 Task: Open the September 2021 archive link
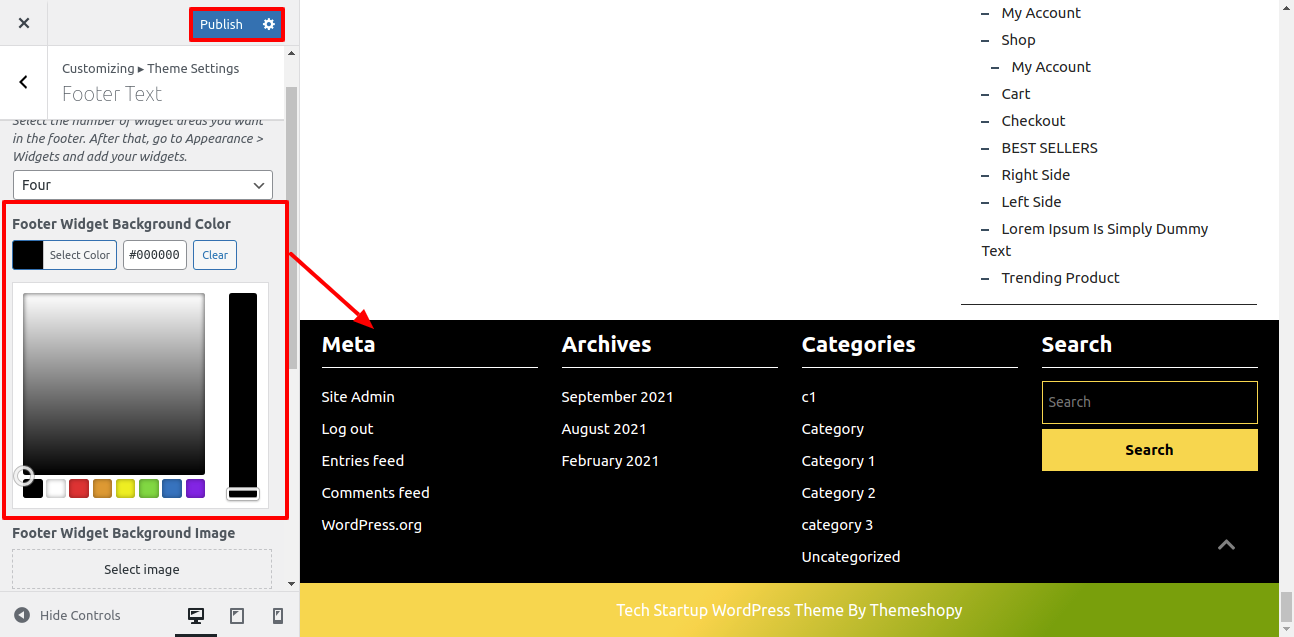tap(617, 397)
